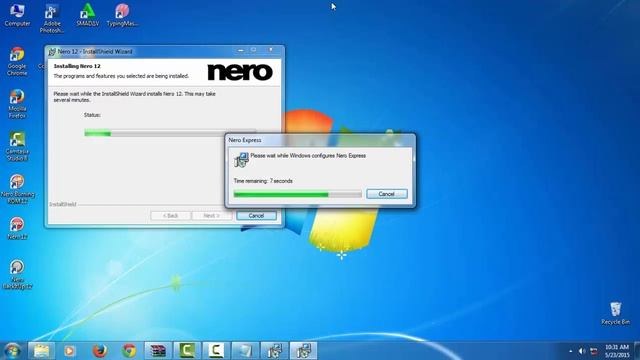Select the Nero BackItUp 12 desktop shortcut

coord(17,274)
